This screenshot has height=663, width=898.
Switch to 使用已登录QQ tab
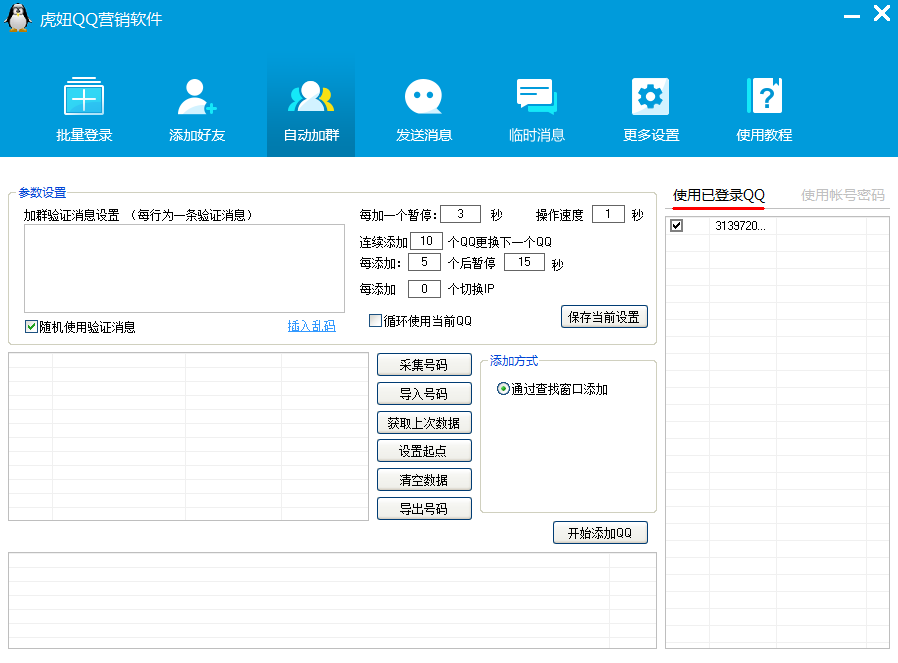tap(718, 195)
